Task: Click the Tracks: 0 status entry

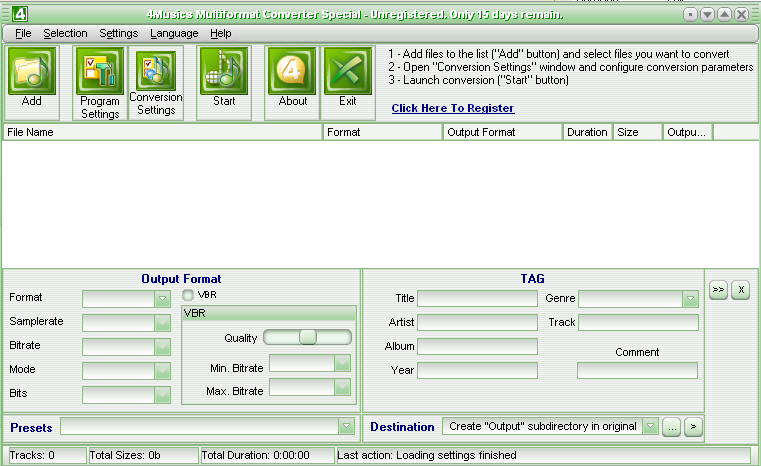Action: 46,455
